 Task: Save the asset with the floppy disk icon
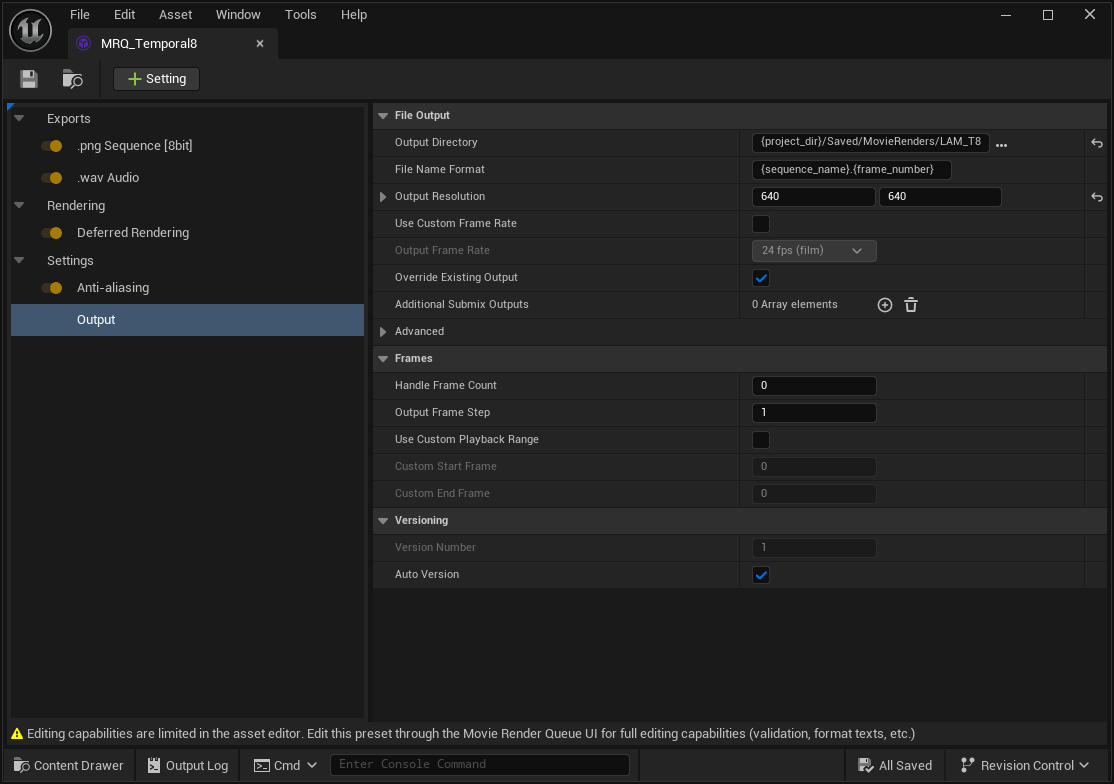tap(28, 79)
